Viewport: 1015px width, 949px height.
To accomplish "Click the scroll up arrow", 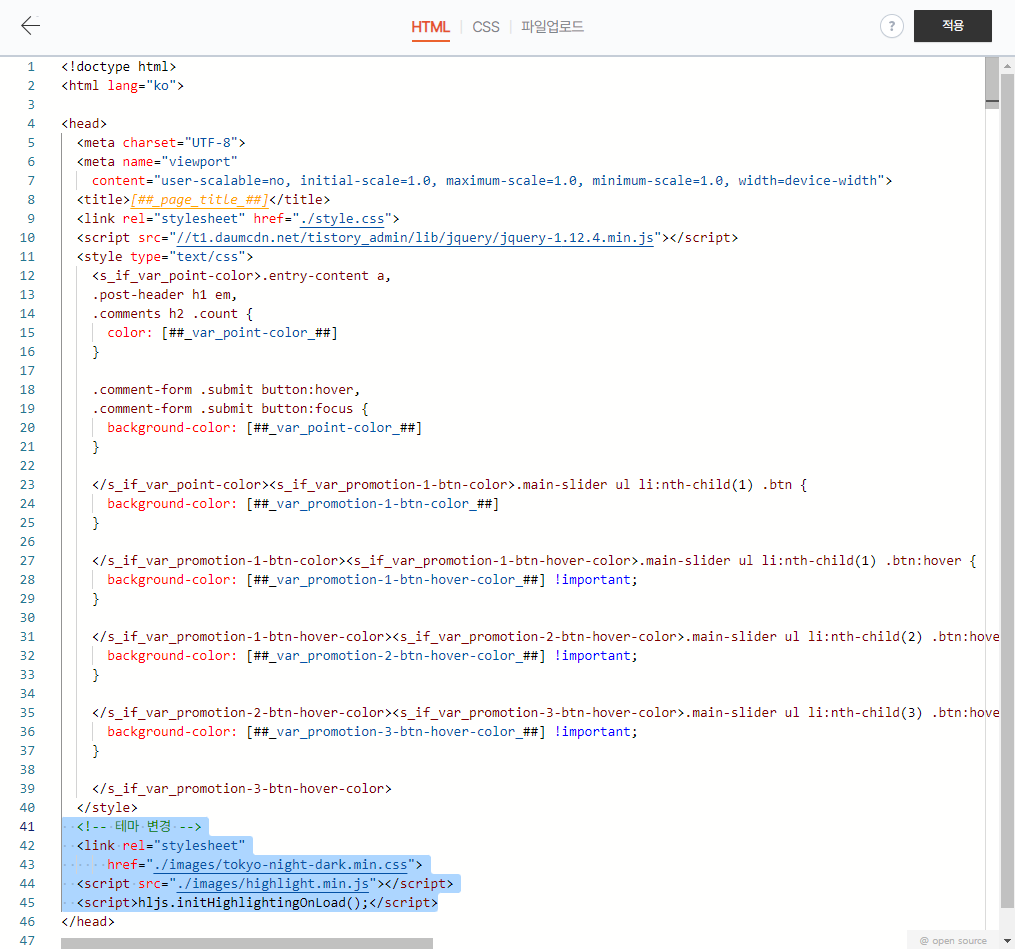I will (1007, 66).
